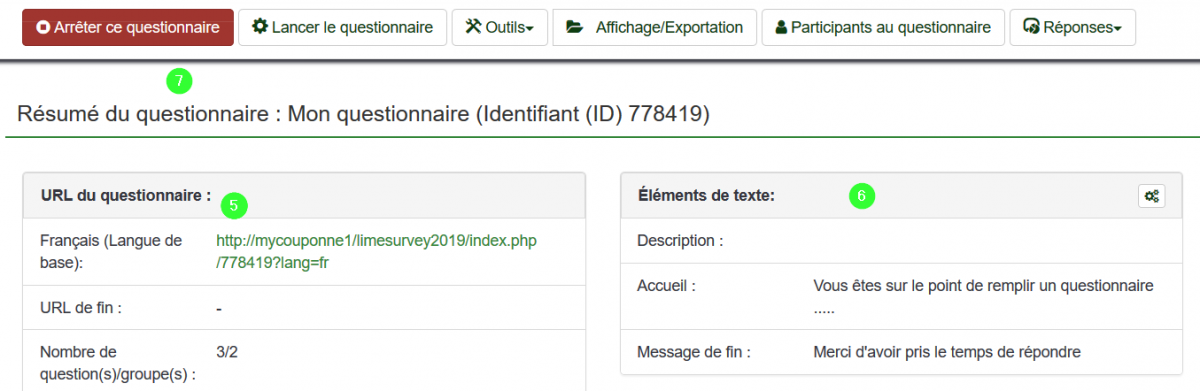Select the URL du questionnaire panel header

click(x=304, y=195)
